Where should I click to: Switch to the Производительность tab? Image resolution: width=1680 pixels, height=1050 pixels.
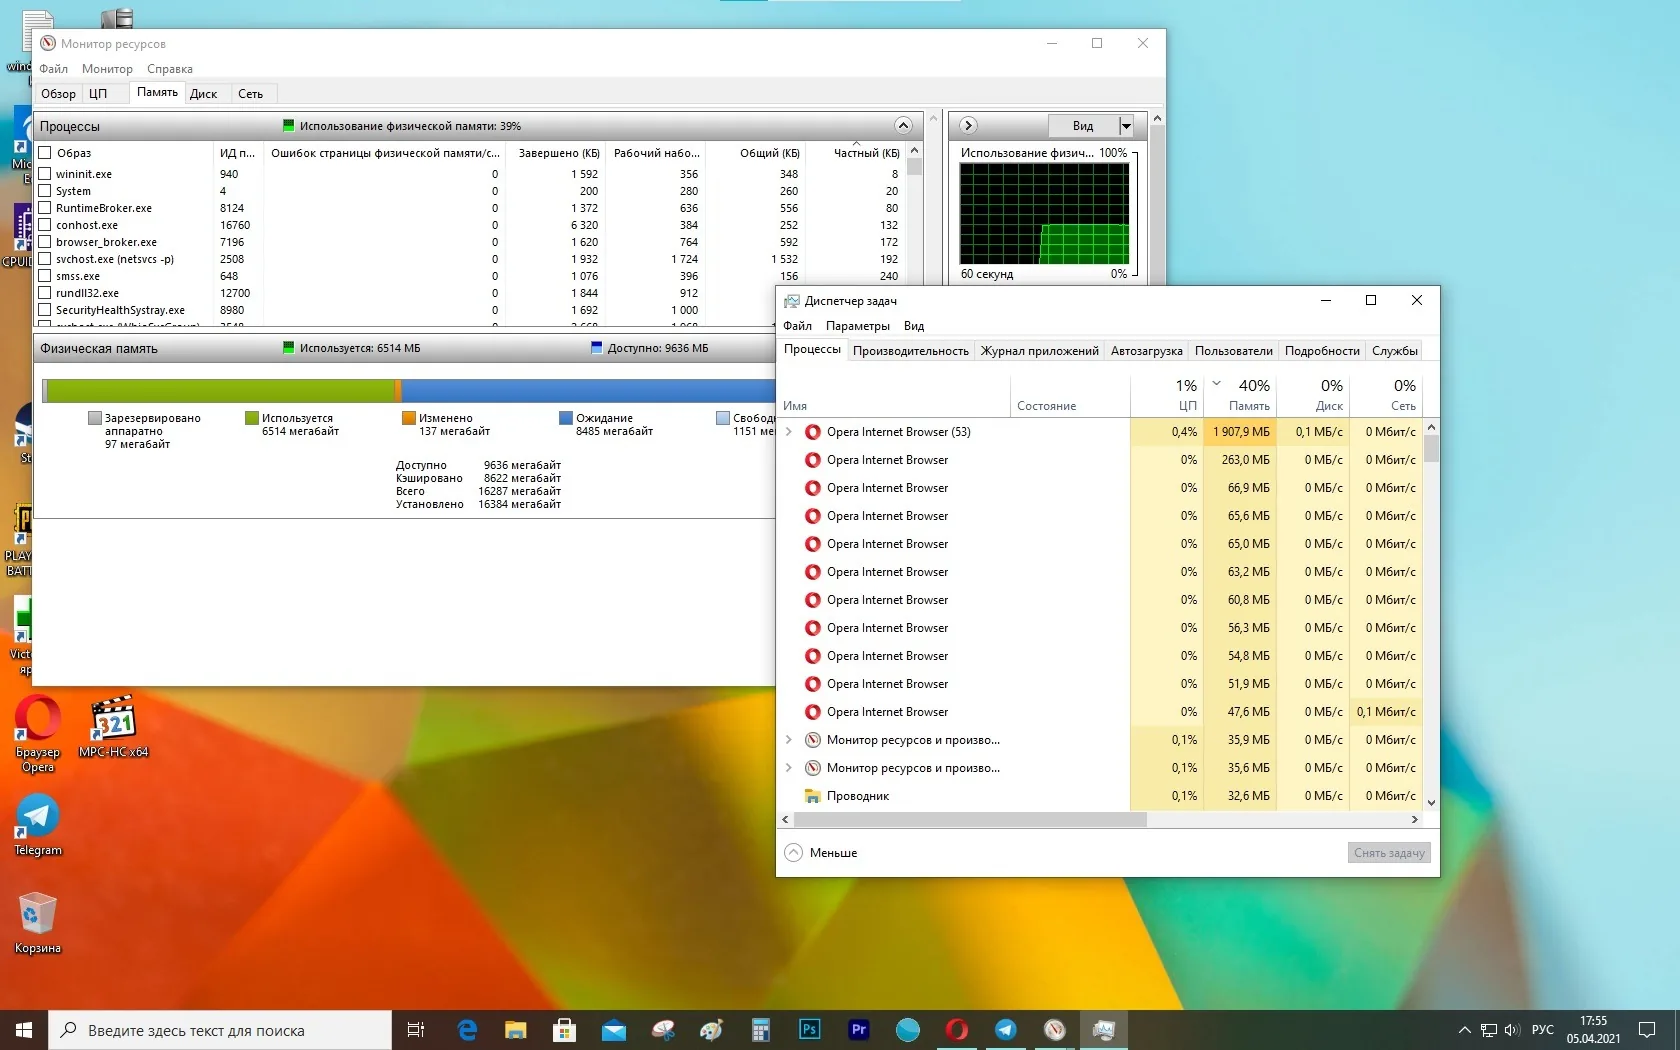pyautogui.click(x=910, y=350)
